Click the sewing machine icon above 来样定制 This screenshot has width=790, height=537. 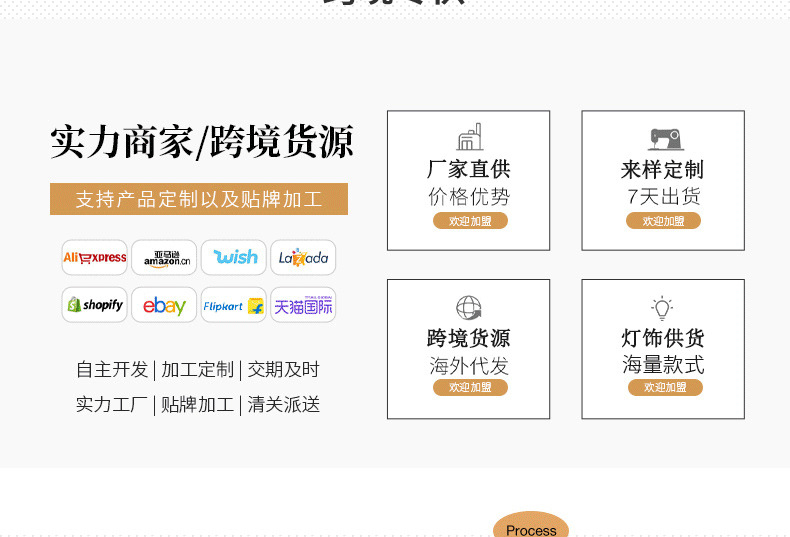click(x=666, y=140)
